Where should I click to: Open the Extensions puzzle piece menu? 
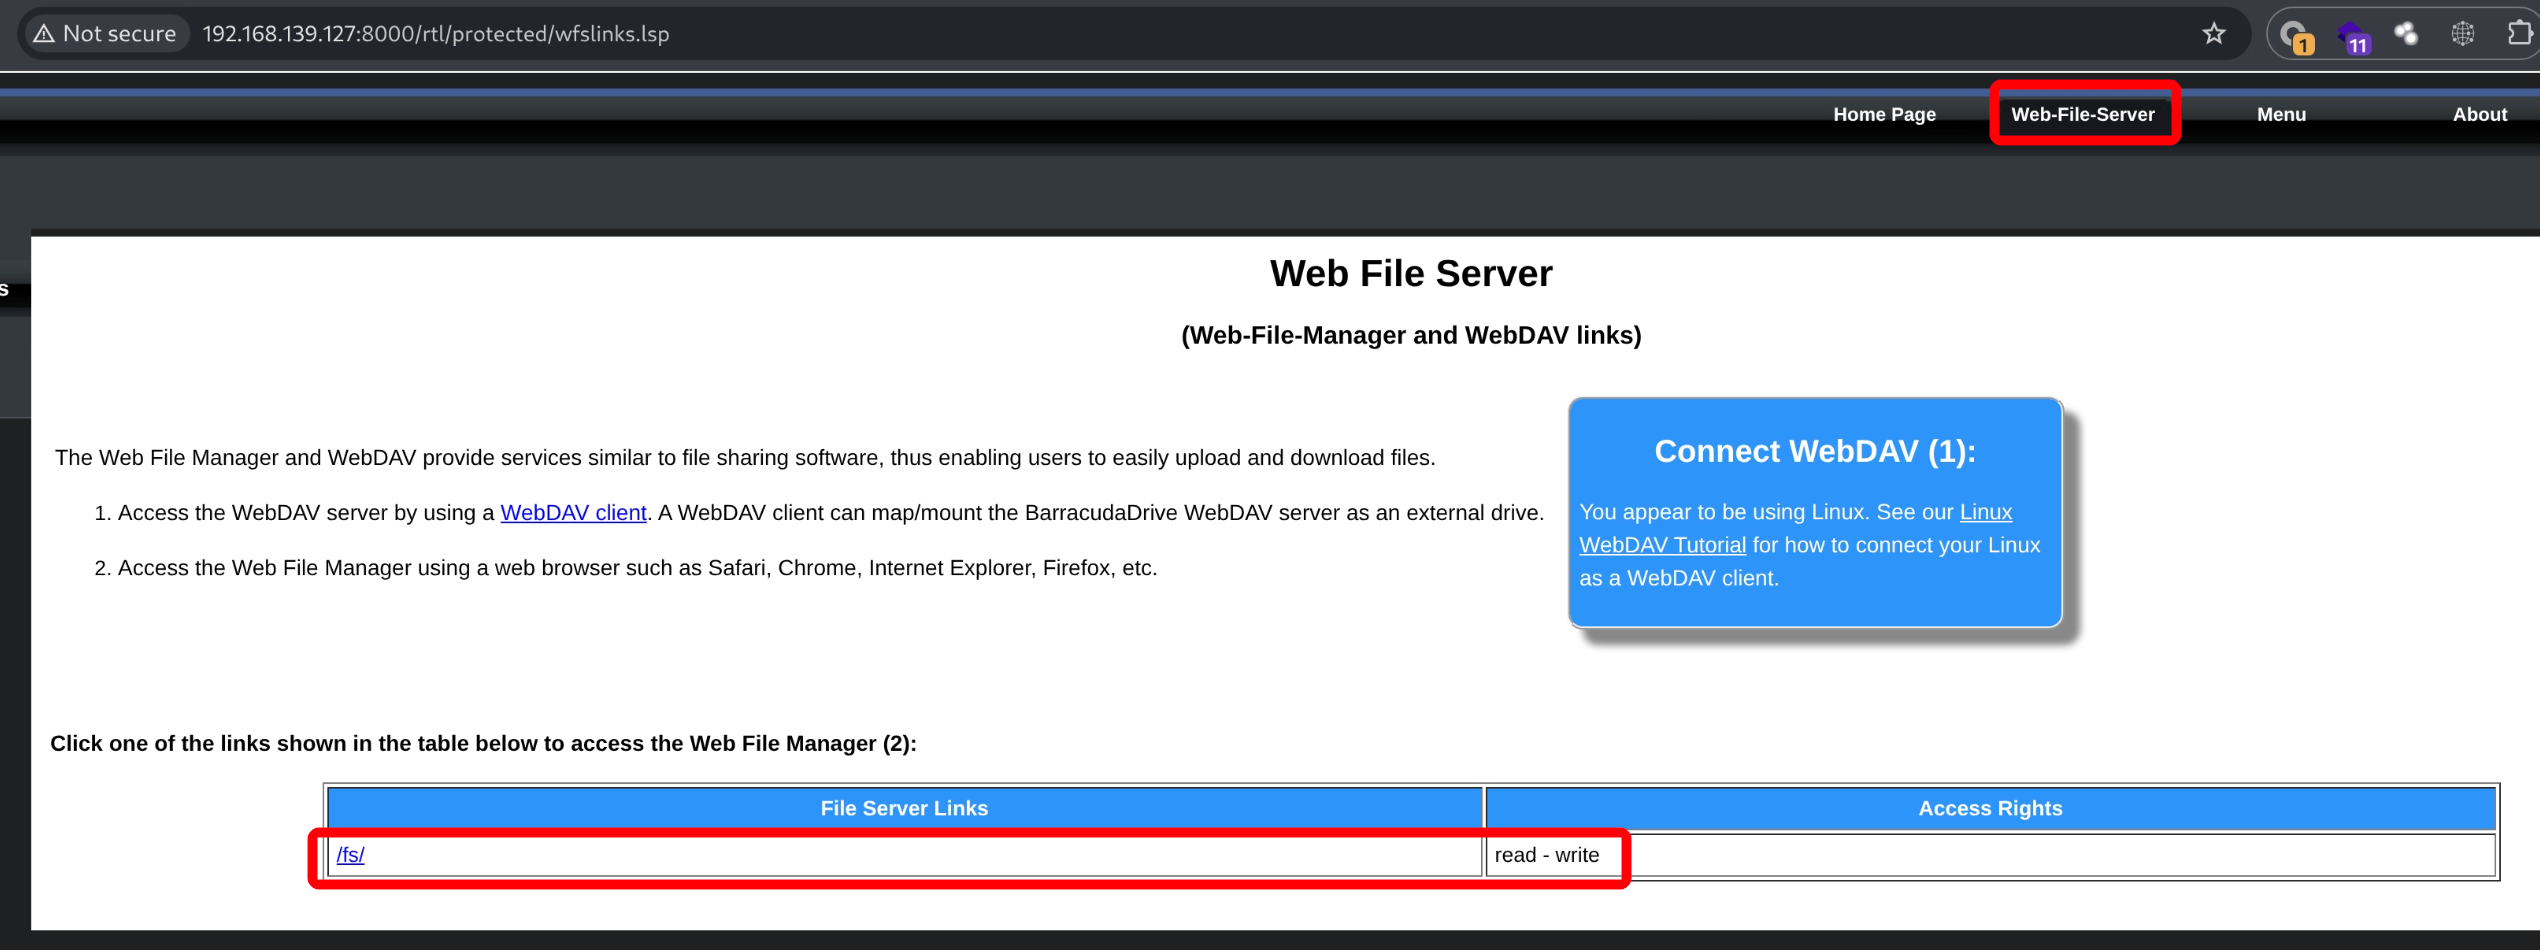coord(2519,34)
